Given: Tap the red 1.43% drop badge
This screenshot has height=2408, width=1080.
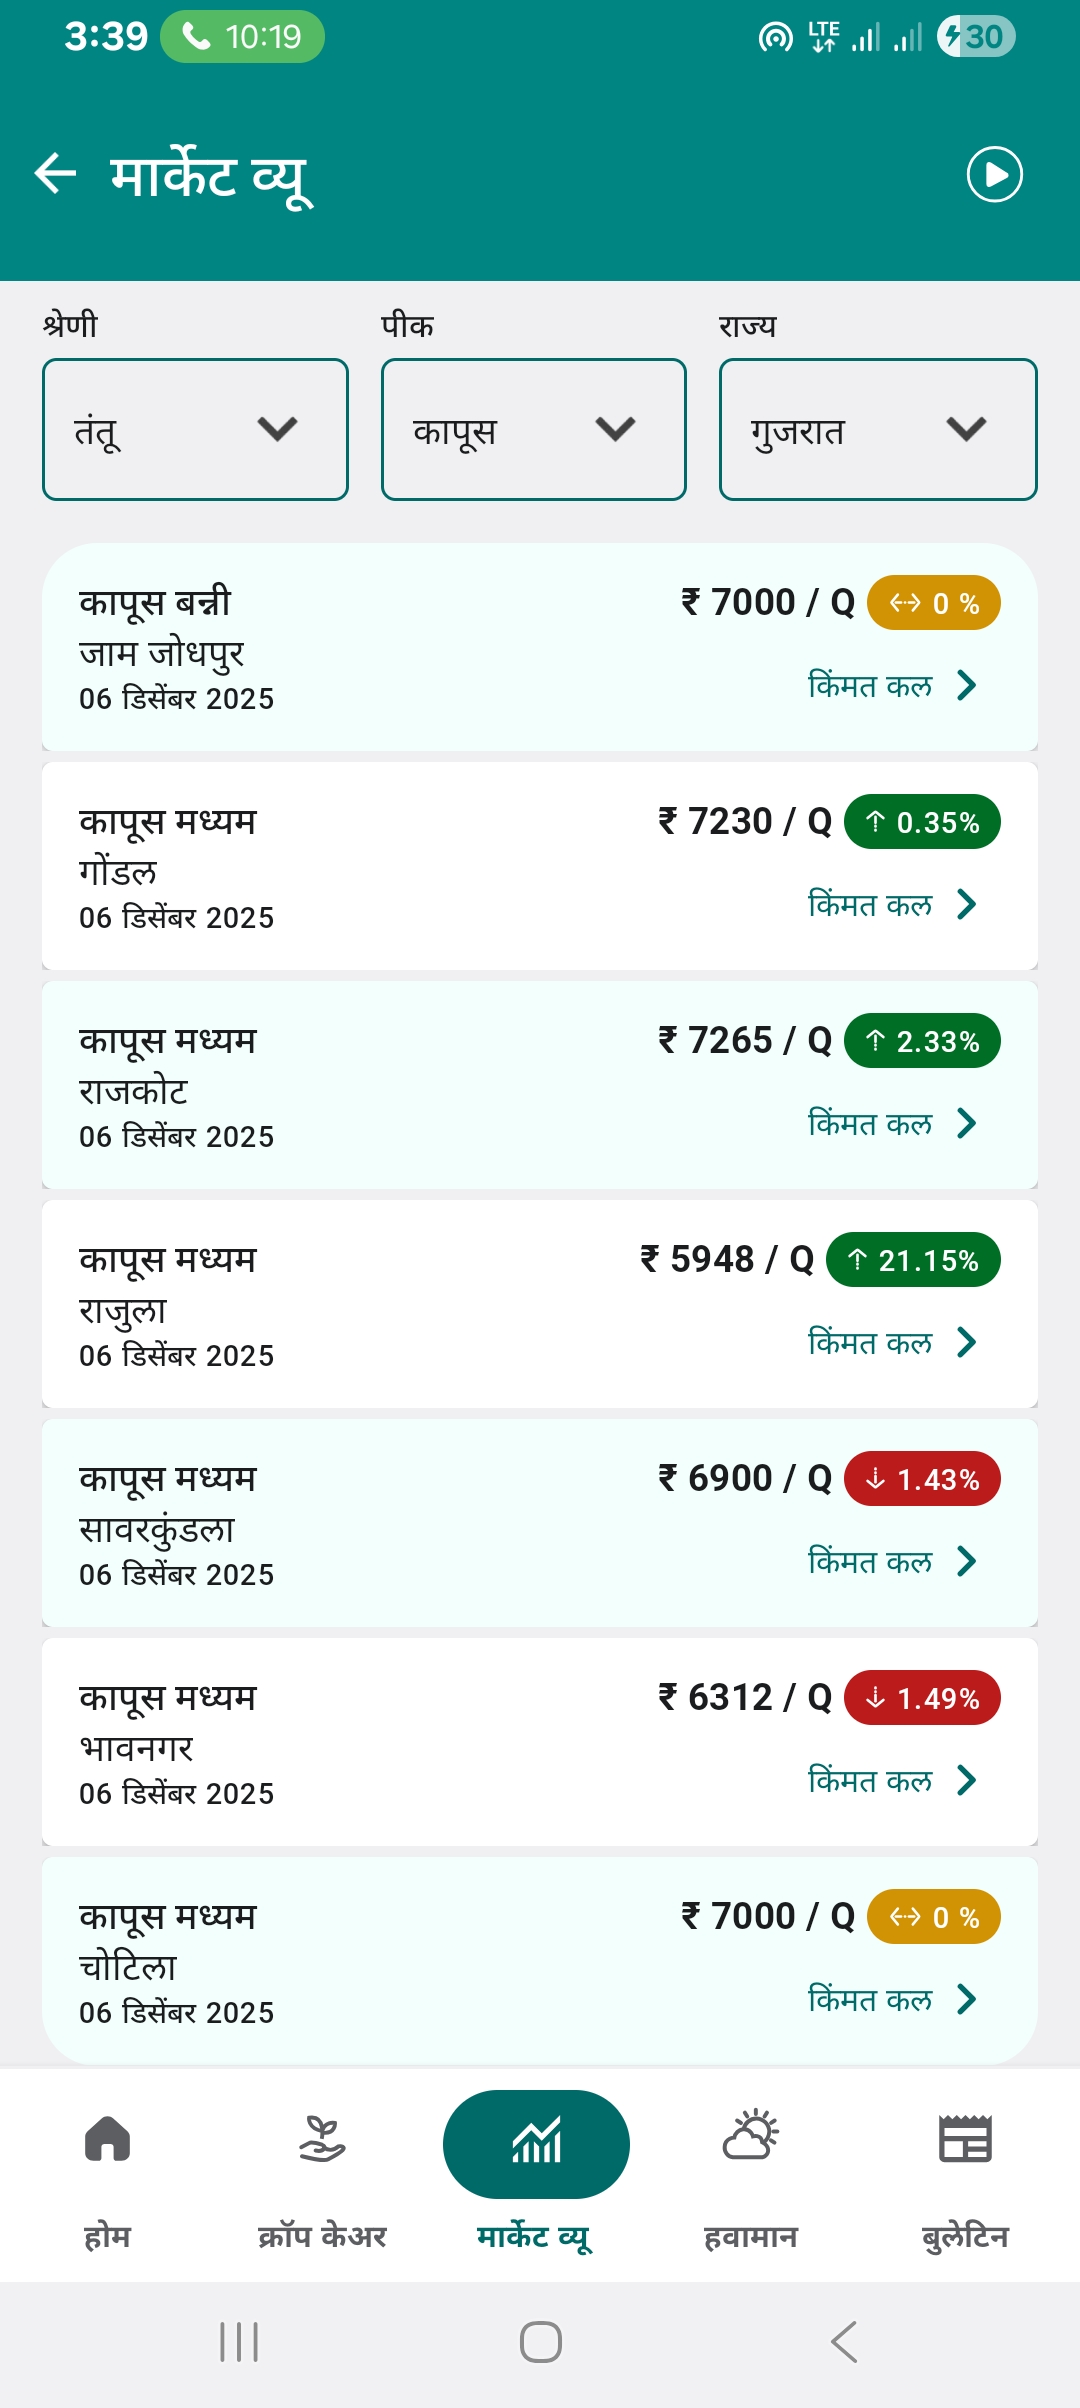Looking at the screenshot, I should pyautogui.click(x=922, y=1479).
